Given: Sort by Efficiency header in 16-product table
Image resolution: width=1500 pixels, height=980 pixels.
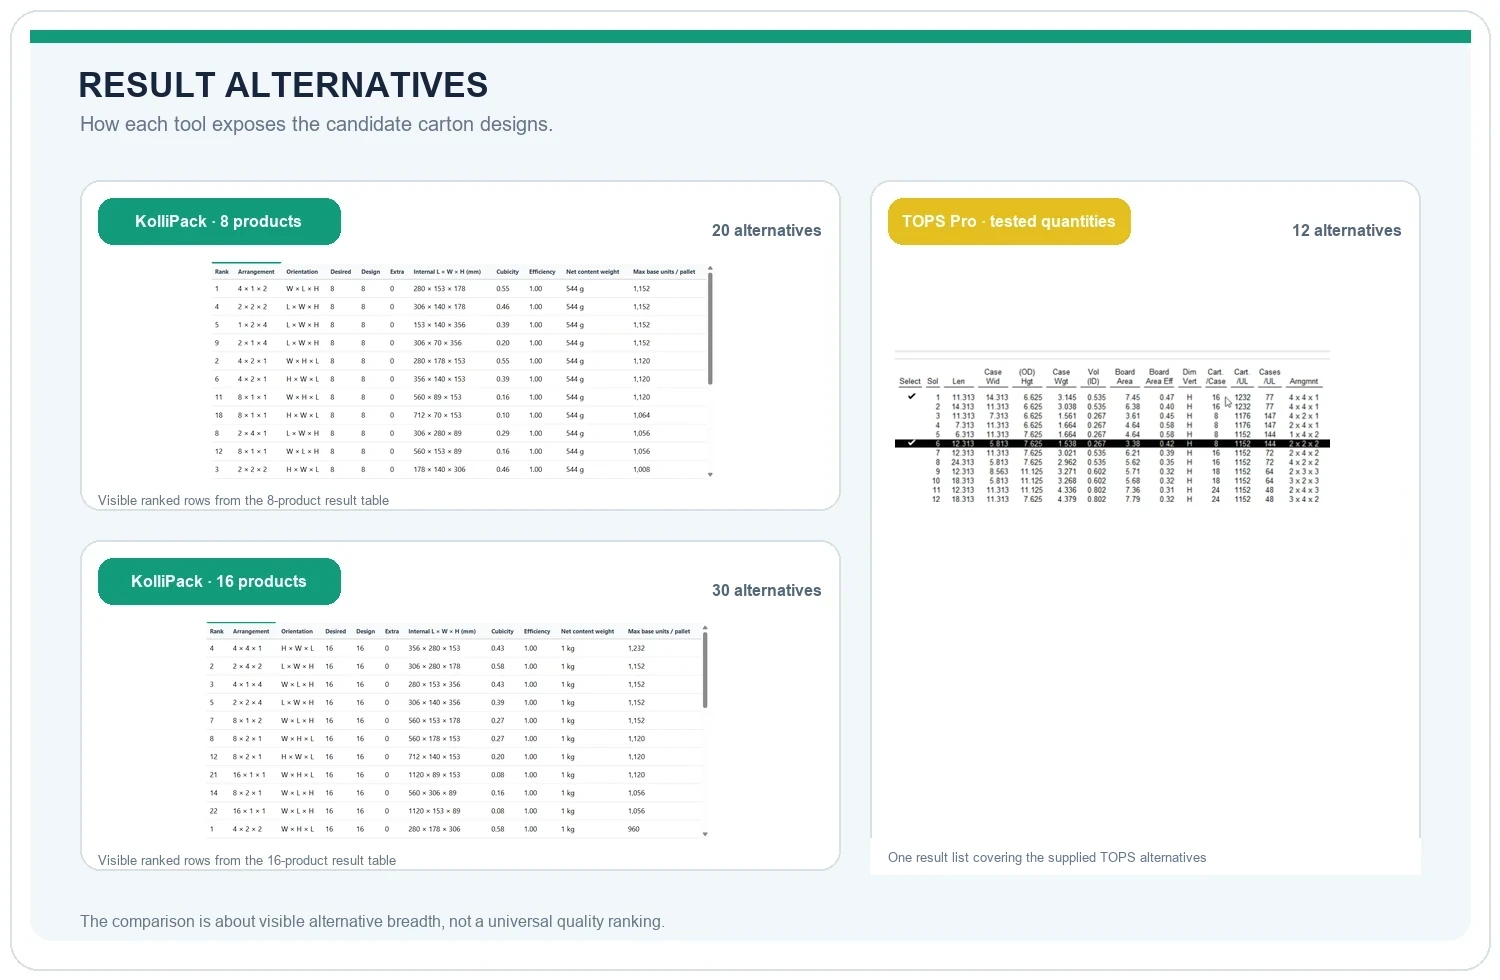Looking at the screenshot, I should 537,632.
